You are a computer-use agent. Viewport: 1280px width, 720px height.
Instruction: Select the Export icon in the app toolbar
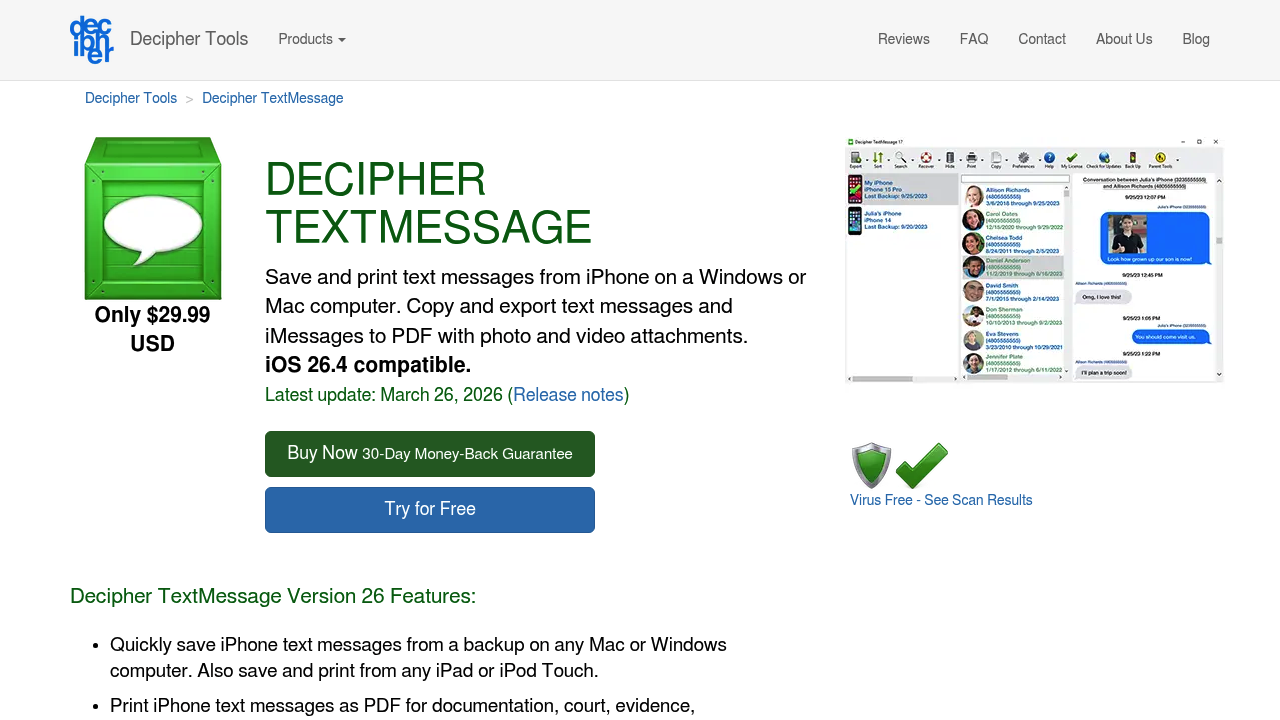[855, 157]
